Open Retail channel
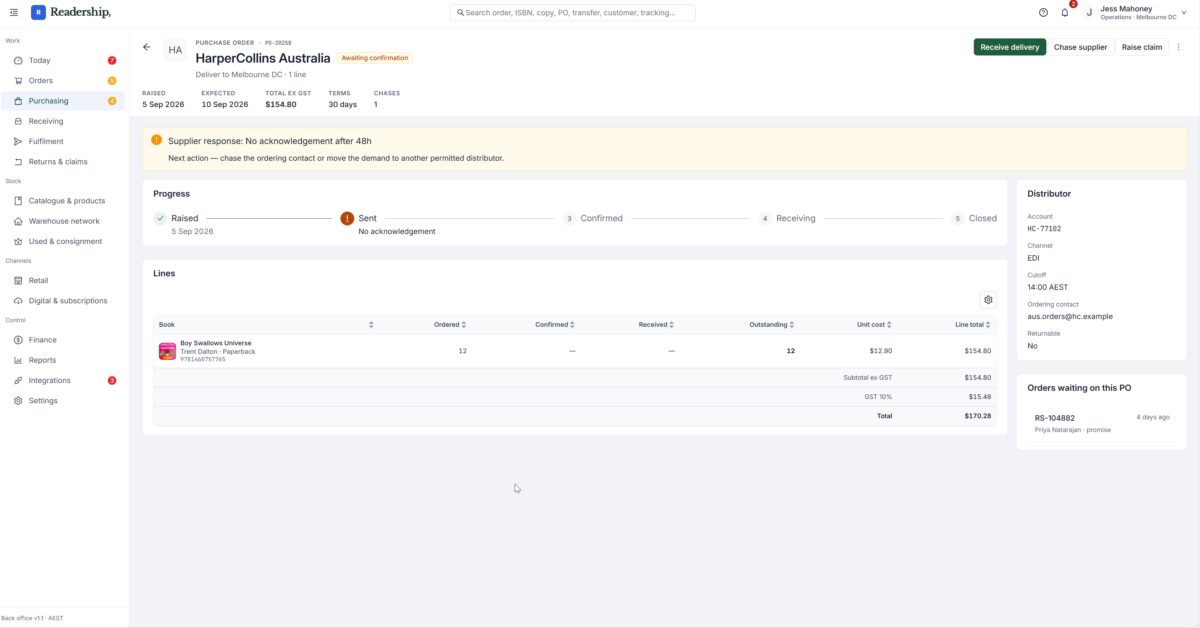The image size is (1200, 628). (62, 281)
